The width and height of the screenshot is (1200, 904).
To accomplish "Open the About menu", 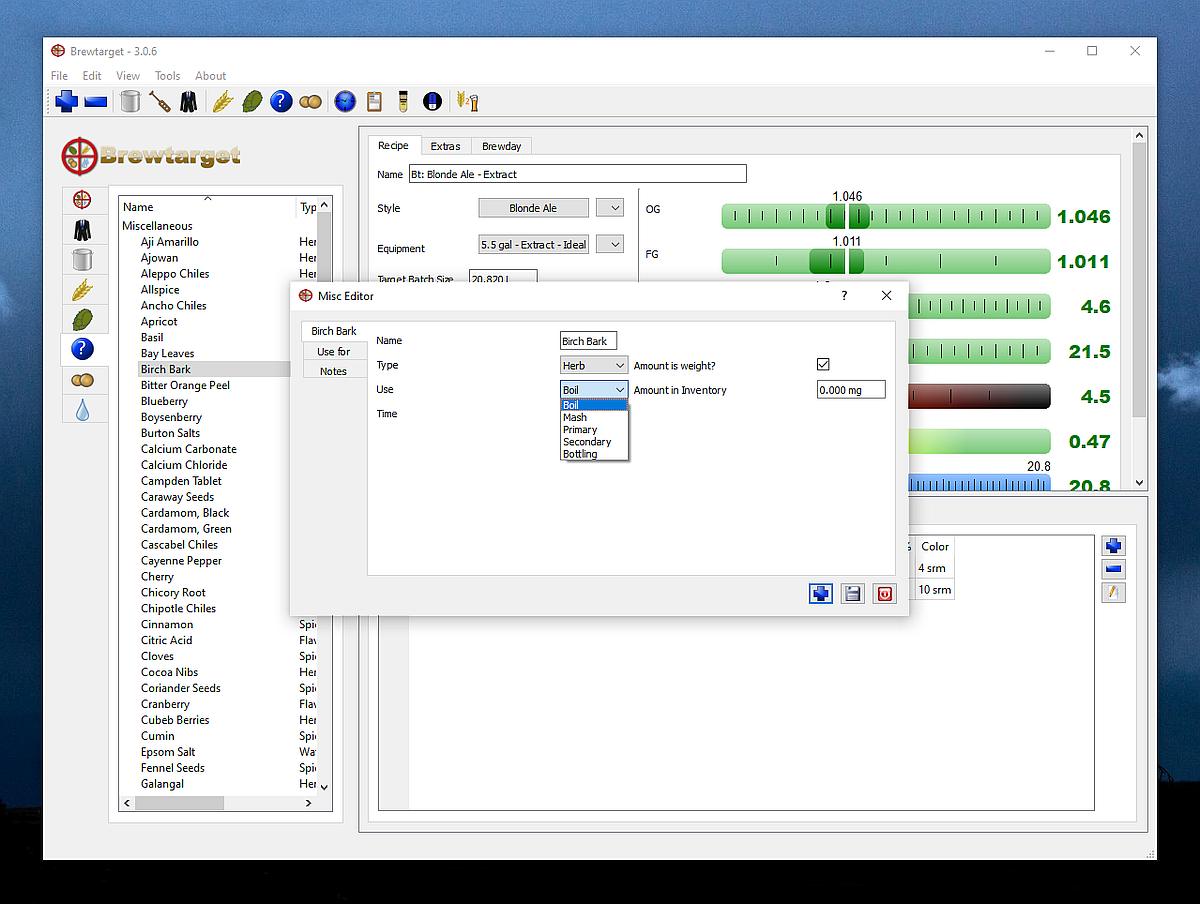I will [211, 76].
